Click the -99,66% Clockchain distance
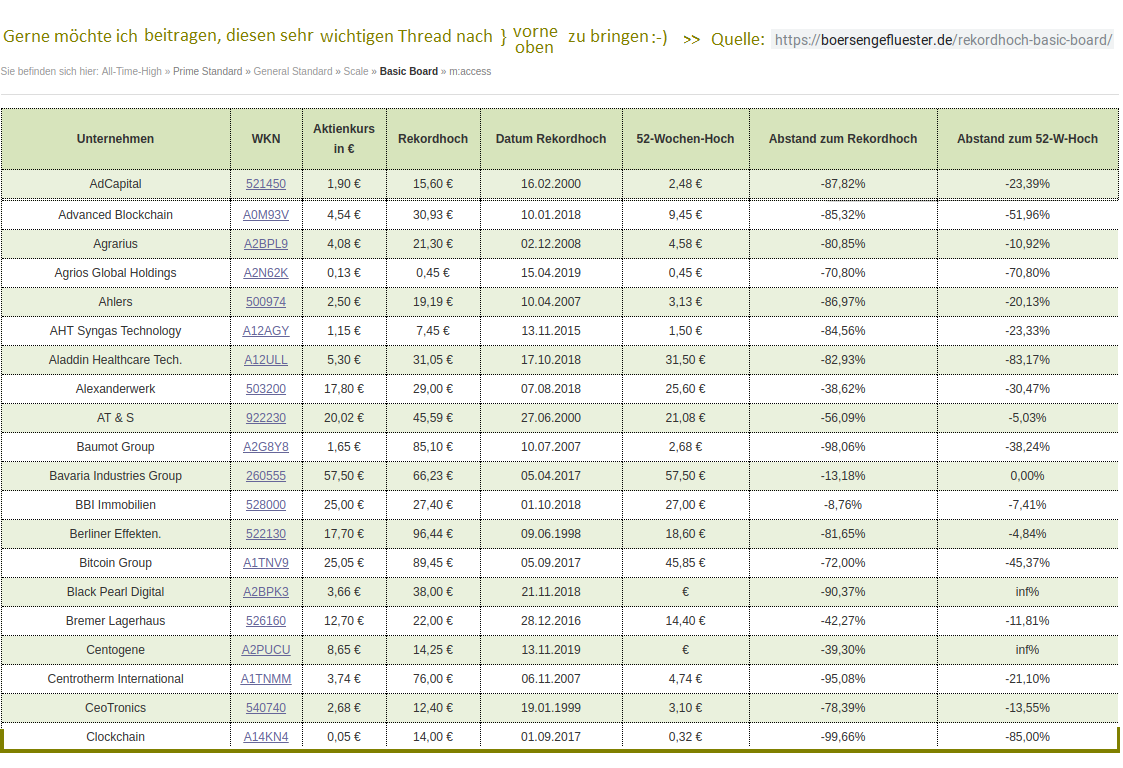Image resolution: width=1123 pixels, height=768 pixels. pos(843,737)
